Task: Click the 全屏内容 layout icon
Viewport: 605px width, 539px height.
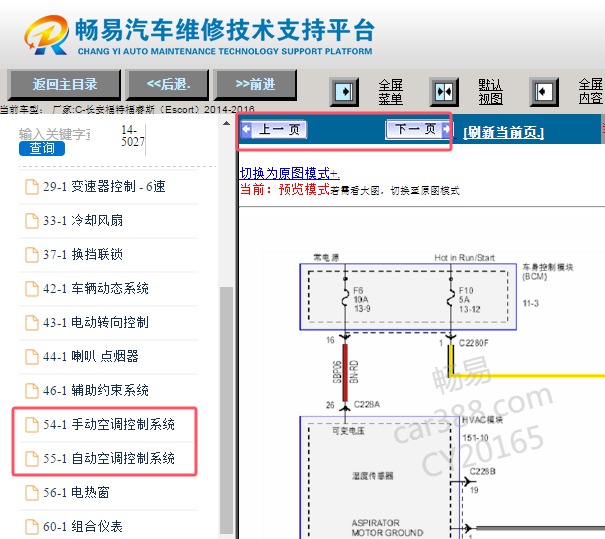Action: [x=544, y=92]
